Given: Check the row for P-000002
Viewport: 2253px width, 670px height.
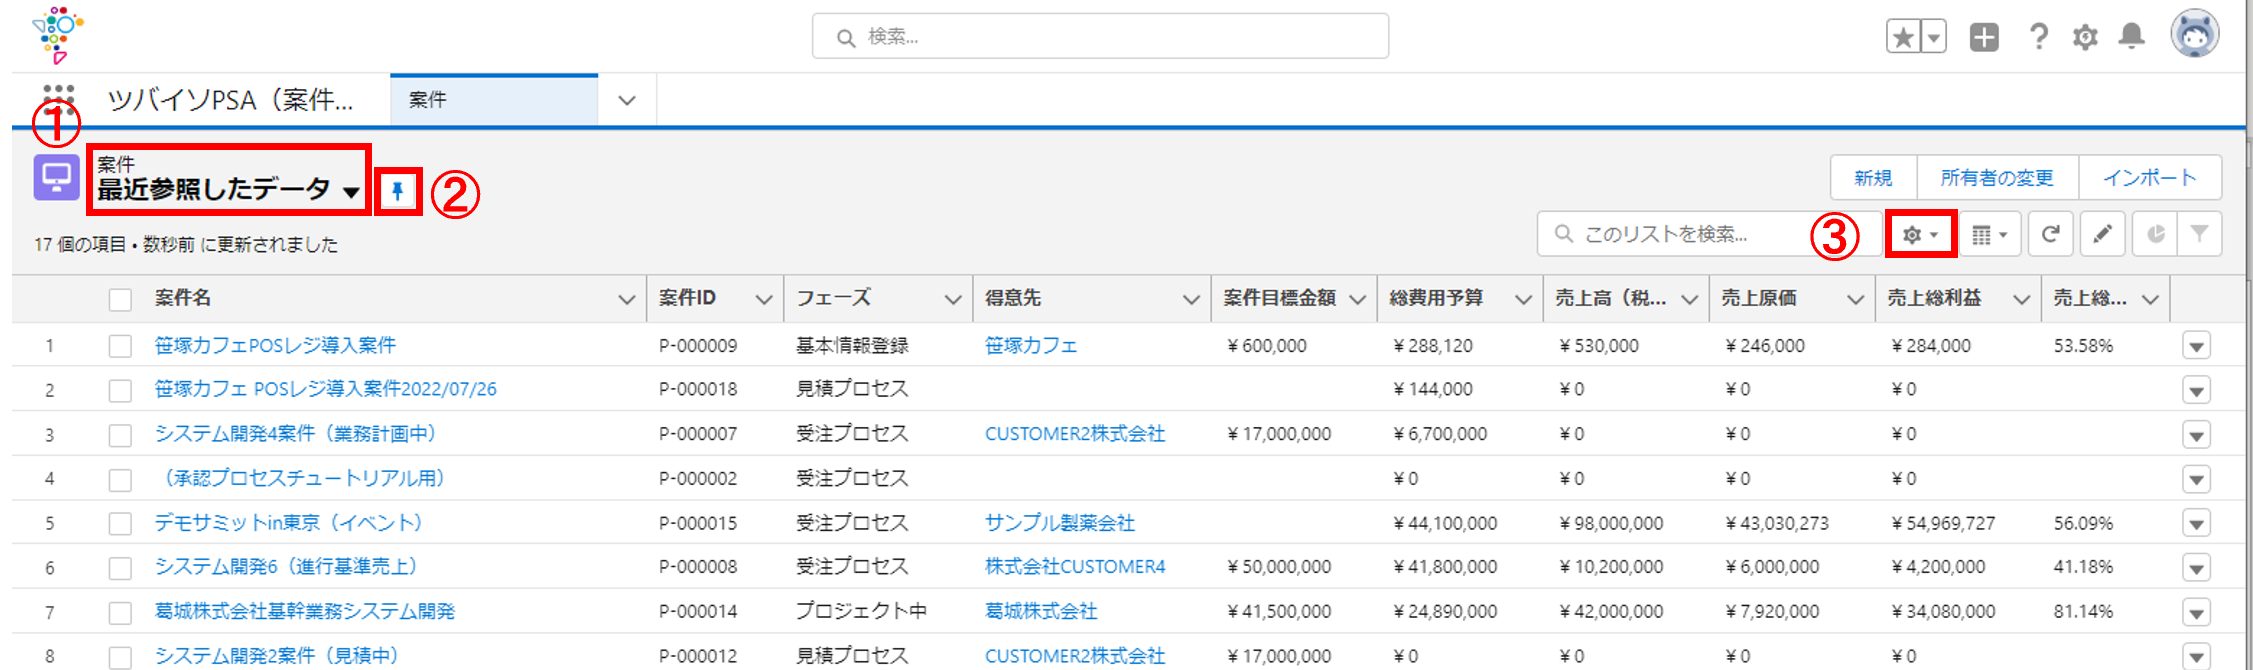Looking at the screenshot, I should [x=120, y=479].
